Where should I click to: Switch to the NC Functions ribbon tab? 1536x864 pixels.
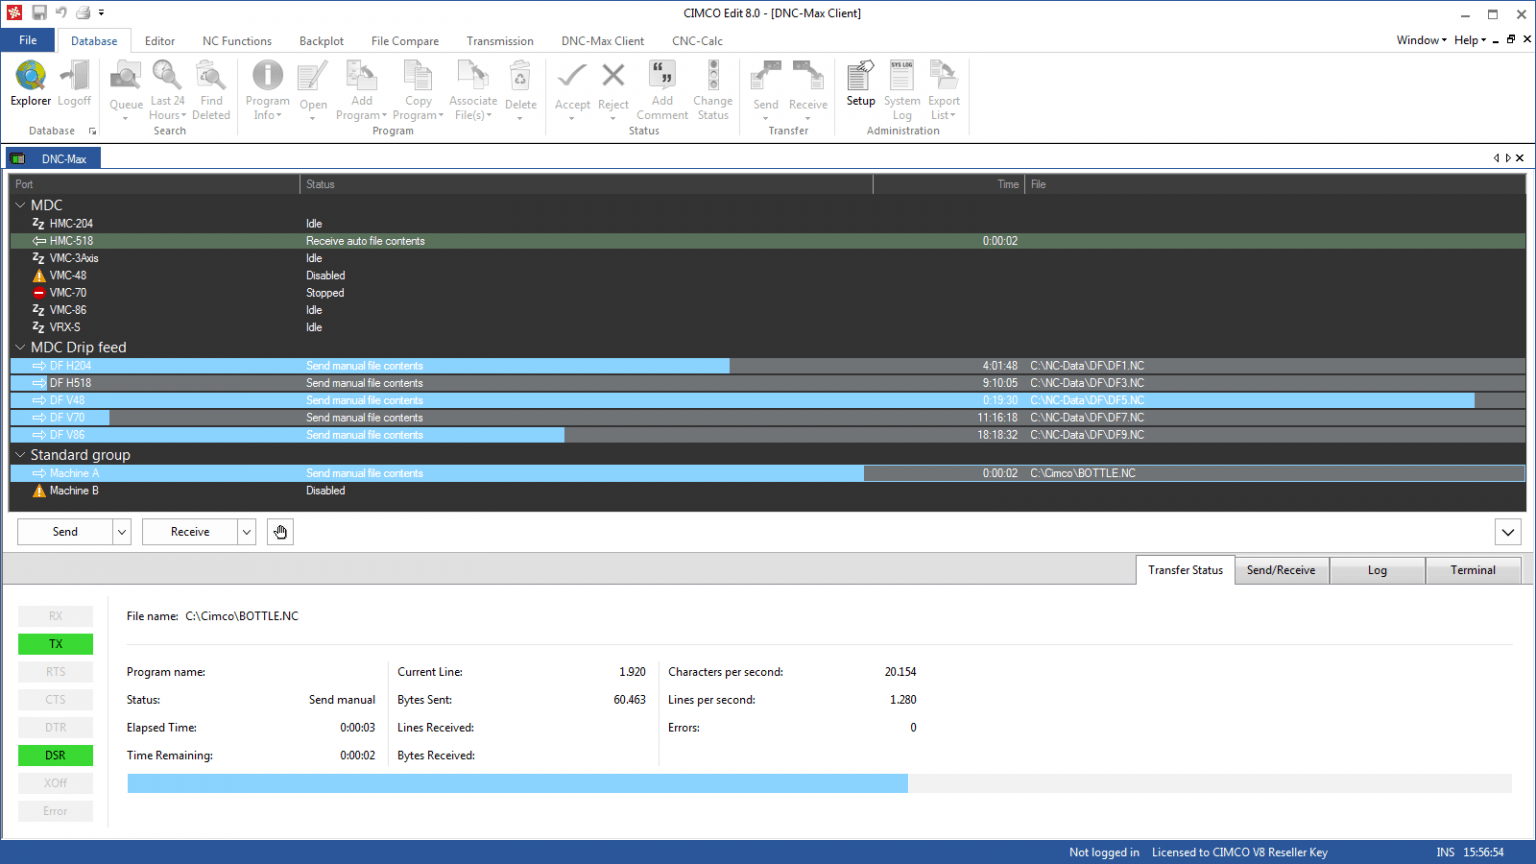click(x=237, y=41)
